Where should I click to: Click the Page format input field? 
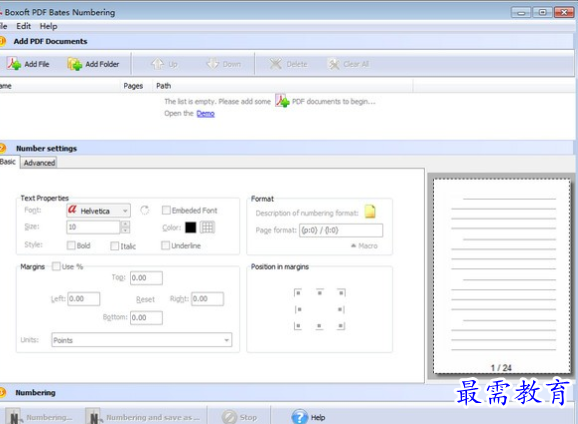[341, 230]
